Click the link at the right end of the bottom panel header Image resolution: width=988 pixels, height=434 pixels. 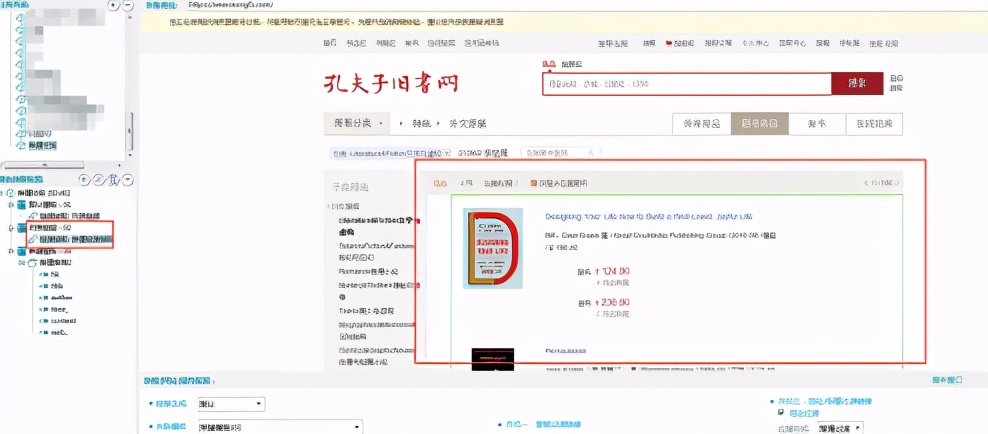[x=947, y=380]
